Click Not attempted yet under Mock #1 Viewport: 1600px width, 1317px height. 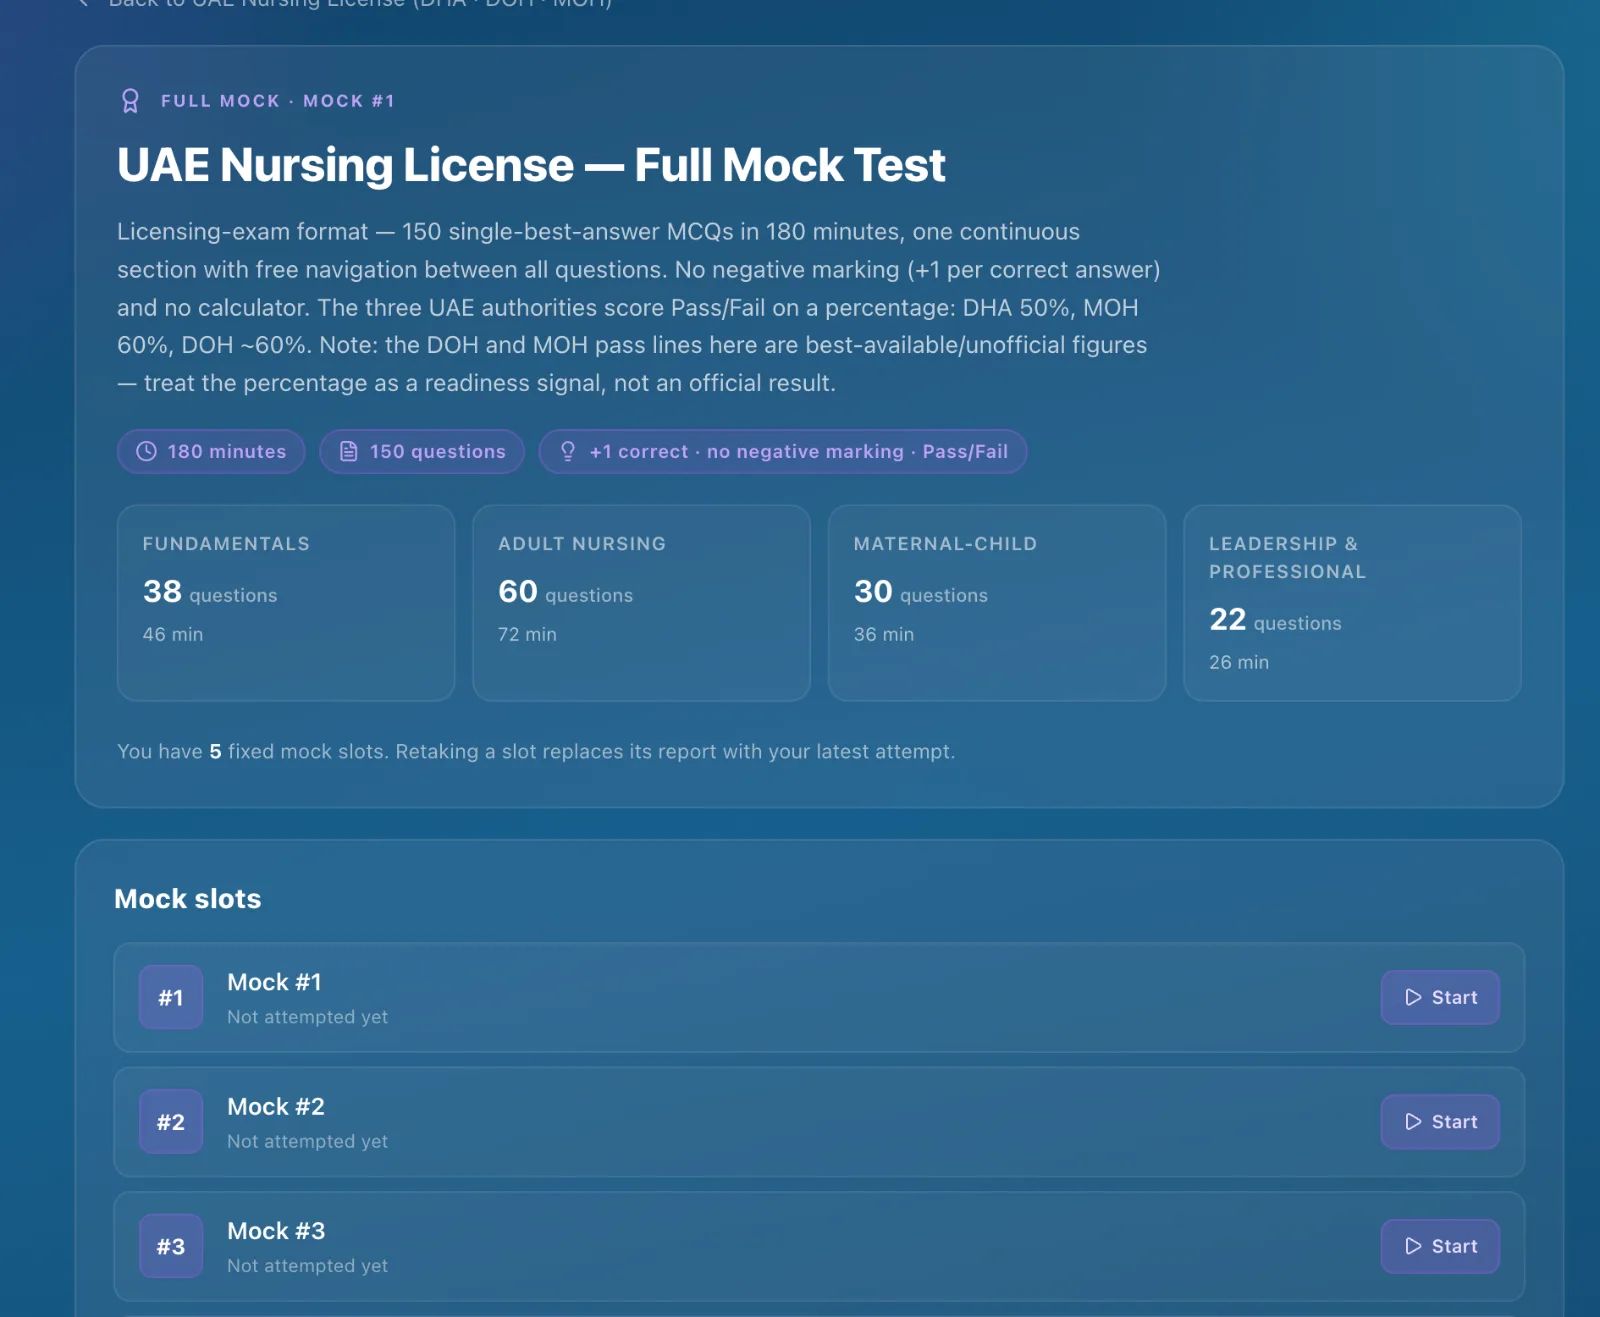click(307, 1017)
